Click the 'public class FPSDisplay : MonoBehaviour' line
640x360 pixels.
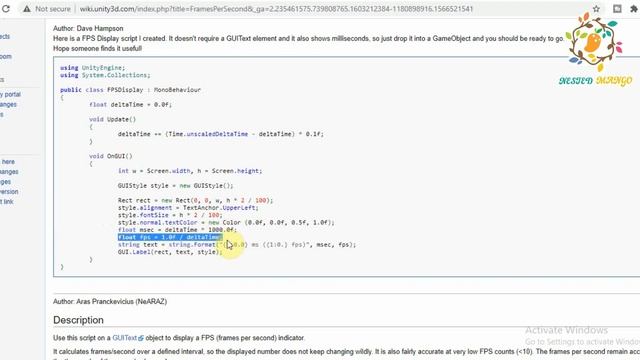pyautogui.click(x=130, y=90)
